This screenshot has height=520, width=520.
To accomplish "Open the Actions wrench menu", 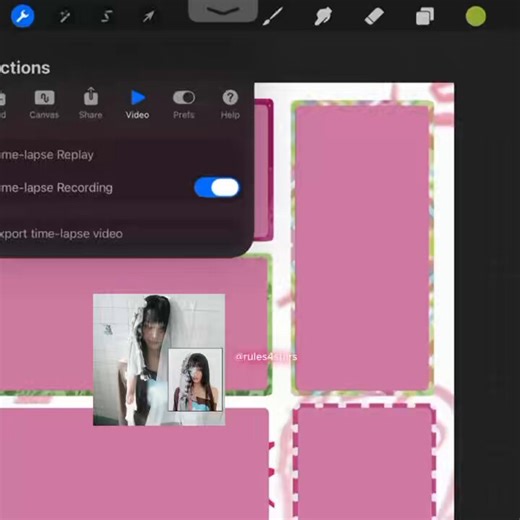I will click(22, 16).
